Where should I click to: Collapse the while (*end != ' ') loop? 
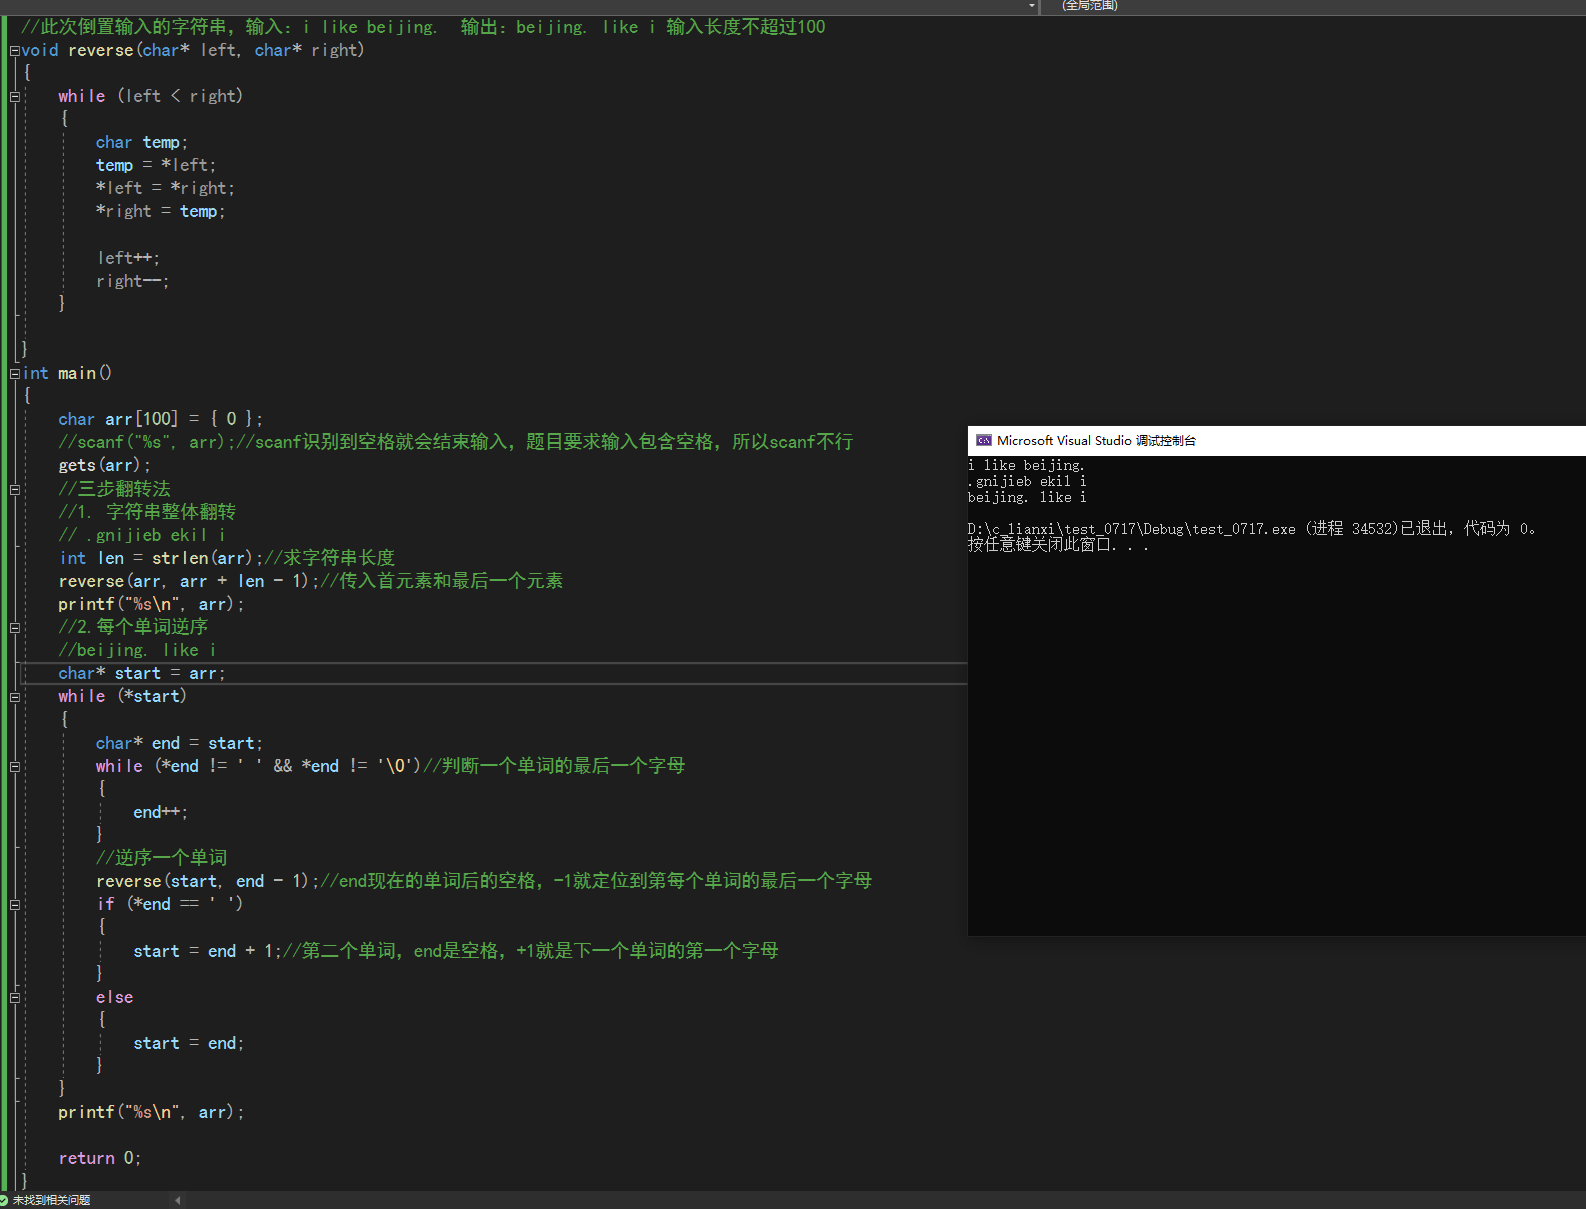(x=14, y=767)
